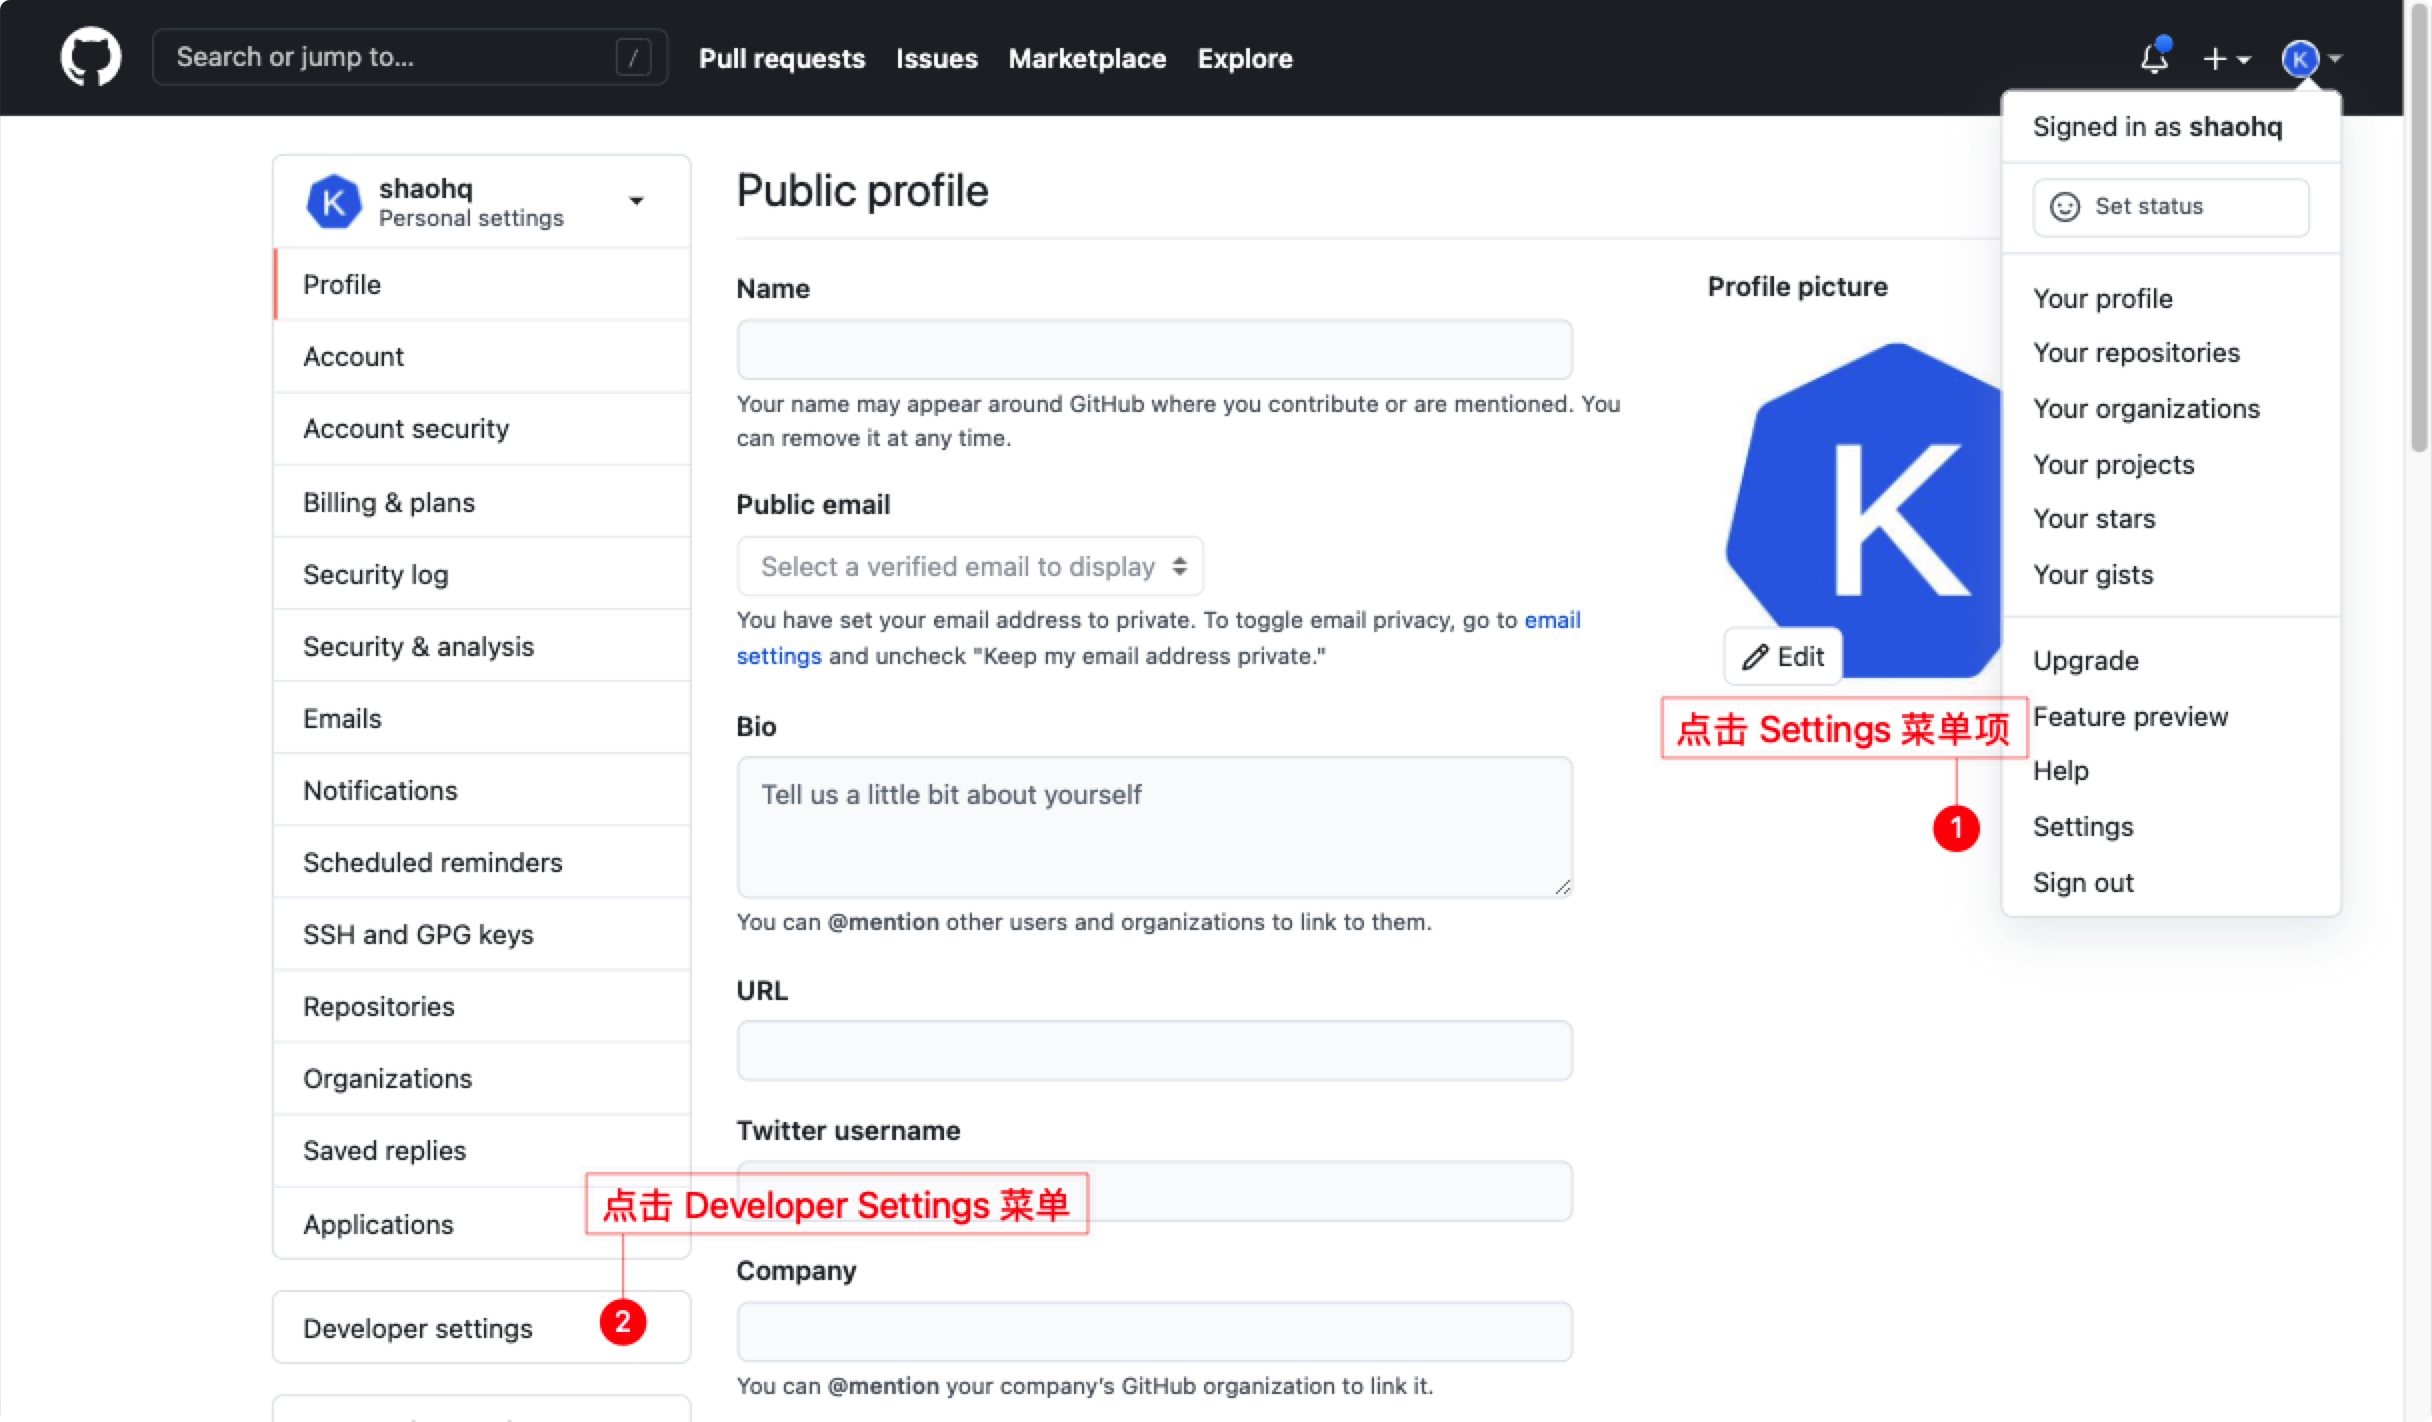Open the notifications bell icon
Screen dimensions: 2432x1422
(x=2154, y=58)
